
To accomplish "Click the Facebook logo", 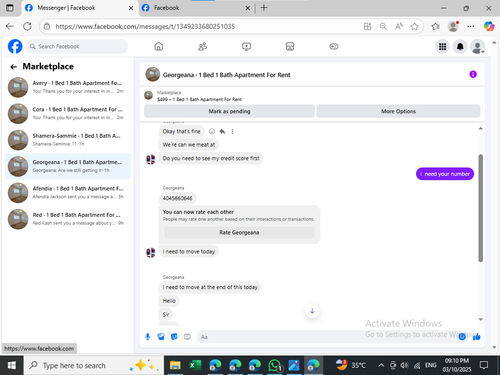I will point(15,46).
